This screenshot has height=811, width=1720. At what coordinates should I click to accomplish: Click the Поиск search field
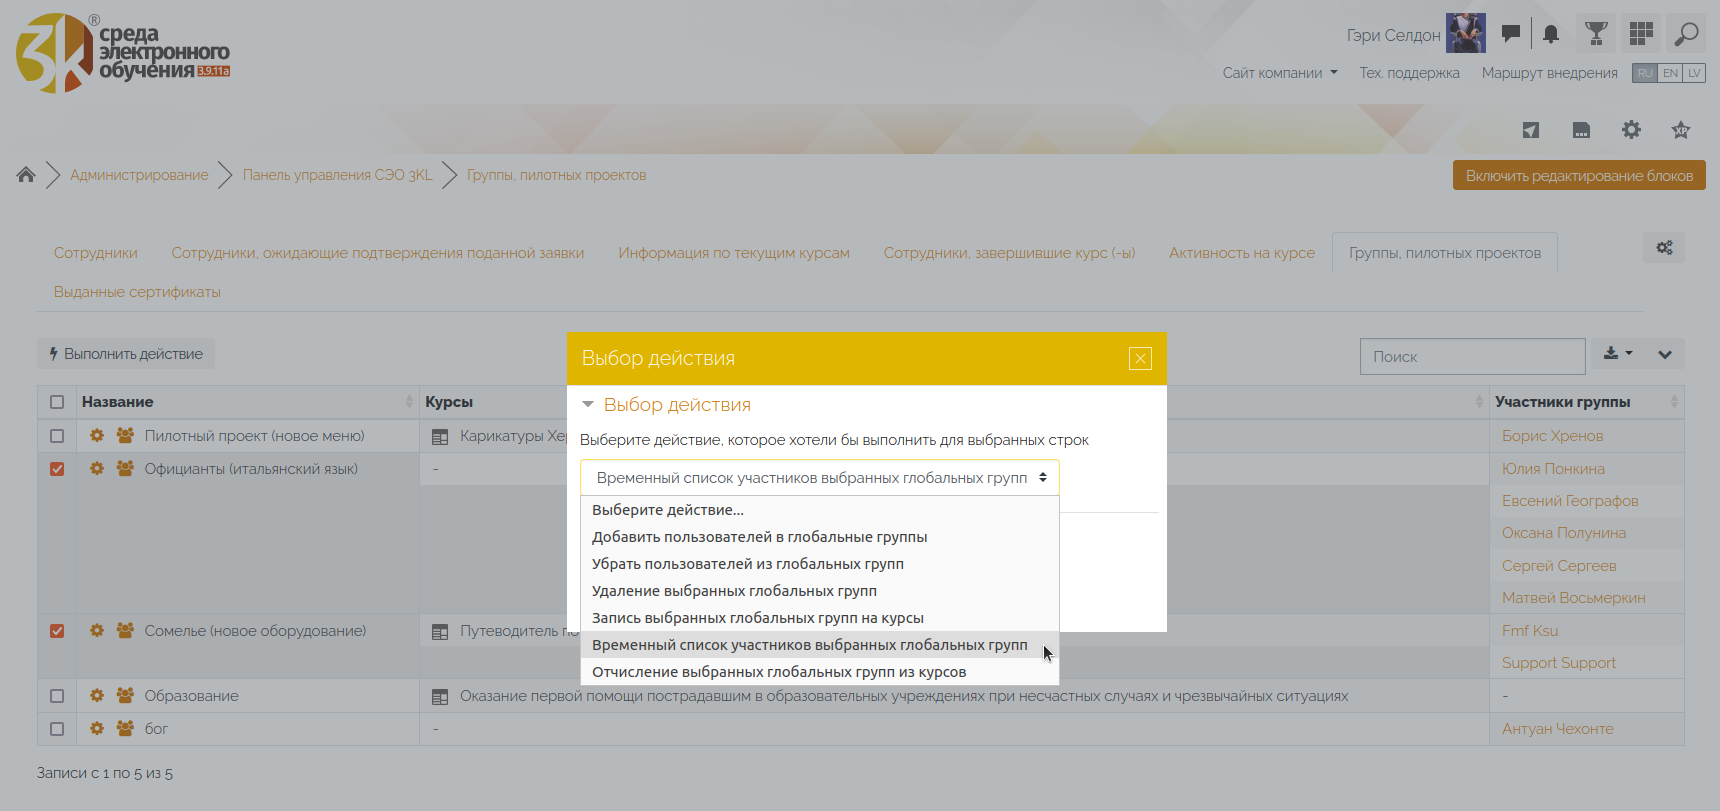(x=1472, y=357)
